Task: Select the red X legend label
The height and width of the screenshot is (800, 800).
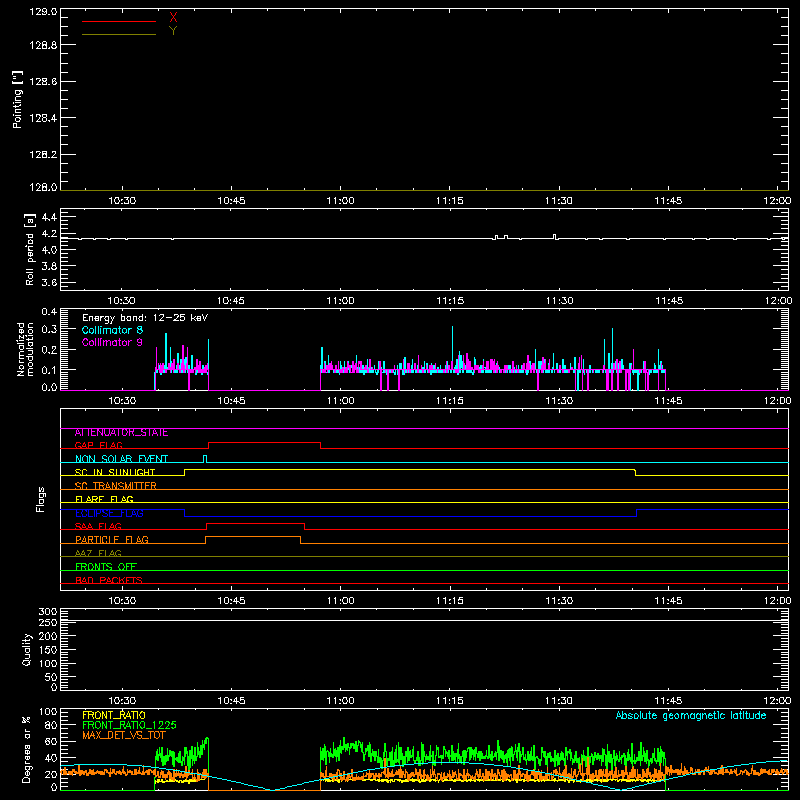Action: tap(173, 18)
